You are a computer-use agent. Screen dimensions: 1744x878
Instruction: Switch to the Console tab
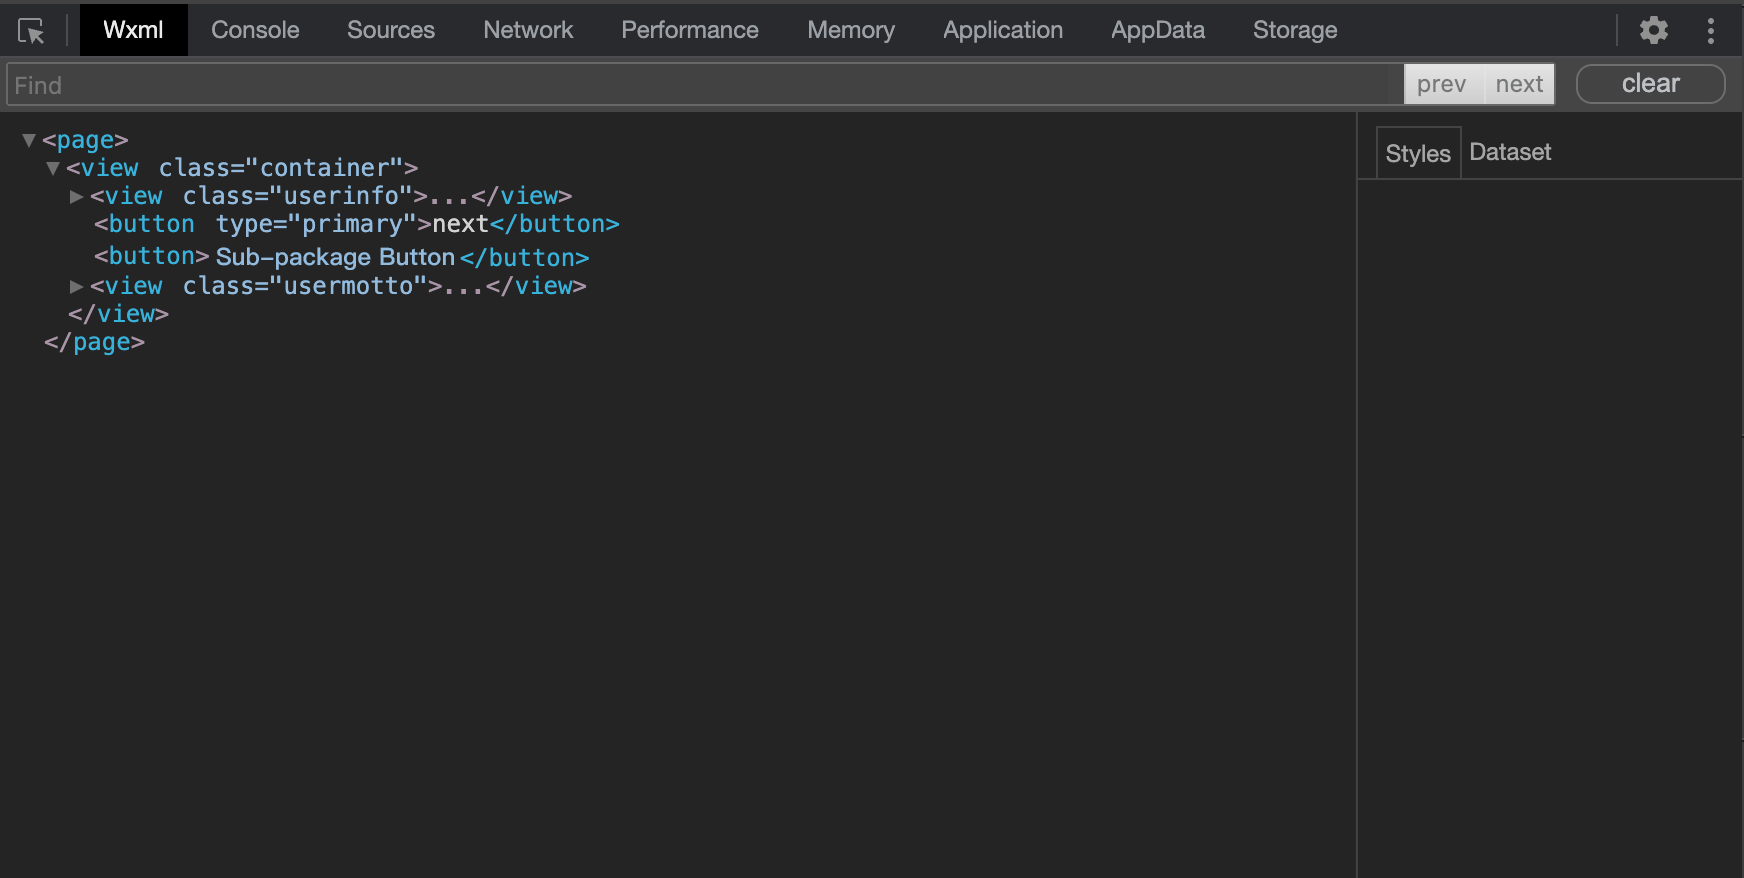(x=255, y=30)
